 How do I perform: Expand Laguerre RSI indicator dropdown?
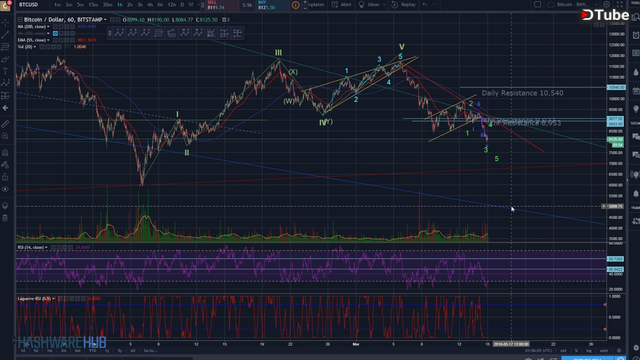pos(53,299)
